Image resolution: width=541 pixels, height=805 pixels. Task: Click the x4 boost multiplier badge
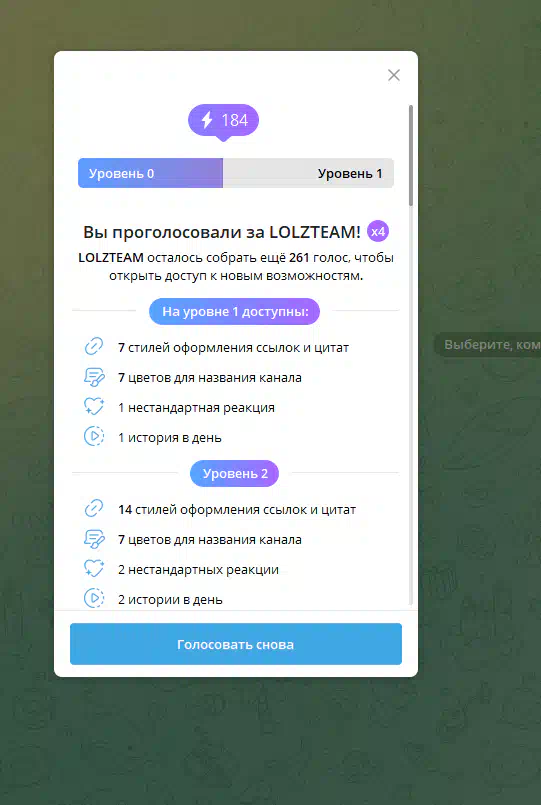378,232
